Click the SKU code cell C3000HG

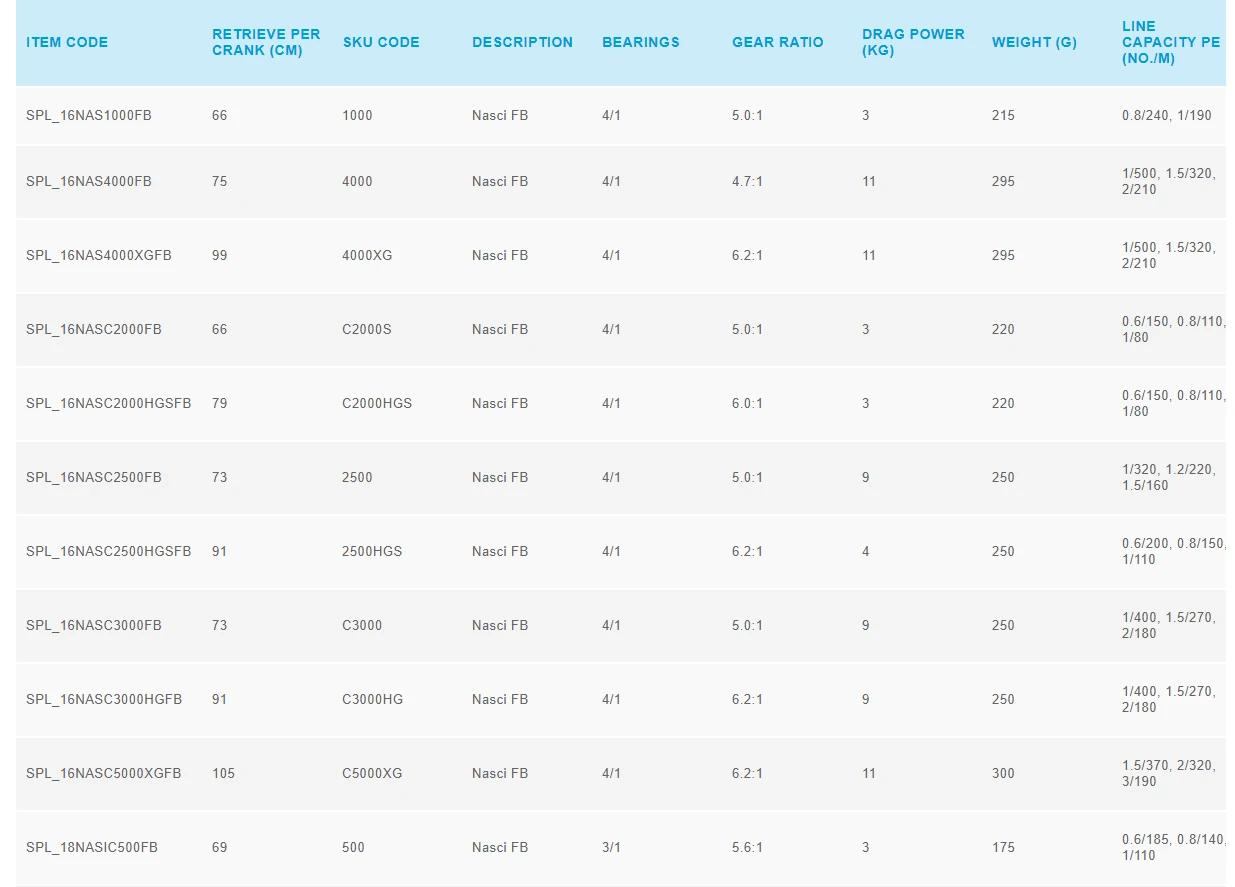373,699
